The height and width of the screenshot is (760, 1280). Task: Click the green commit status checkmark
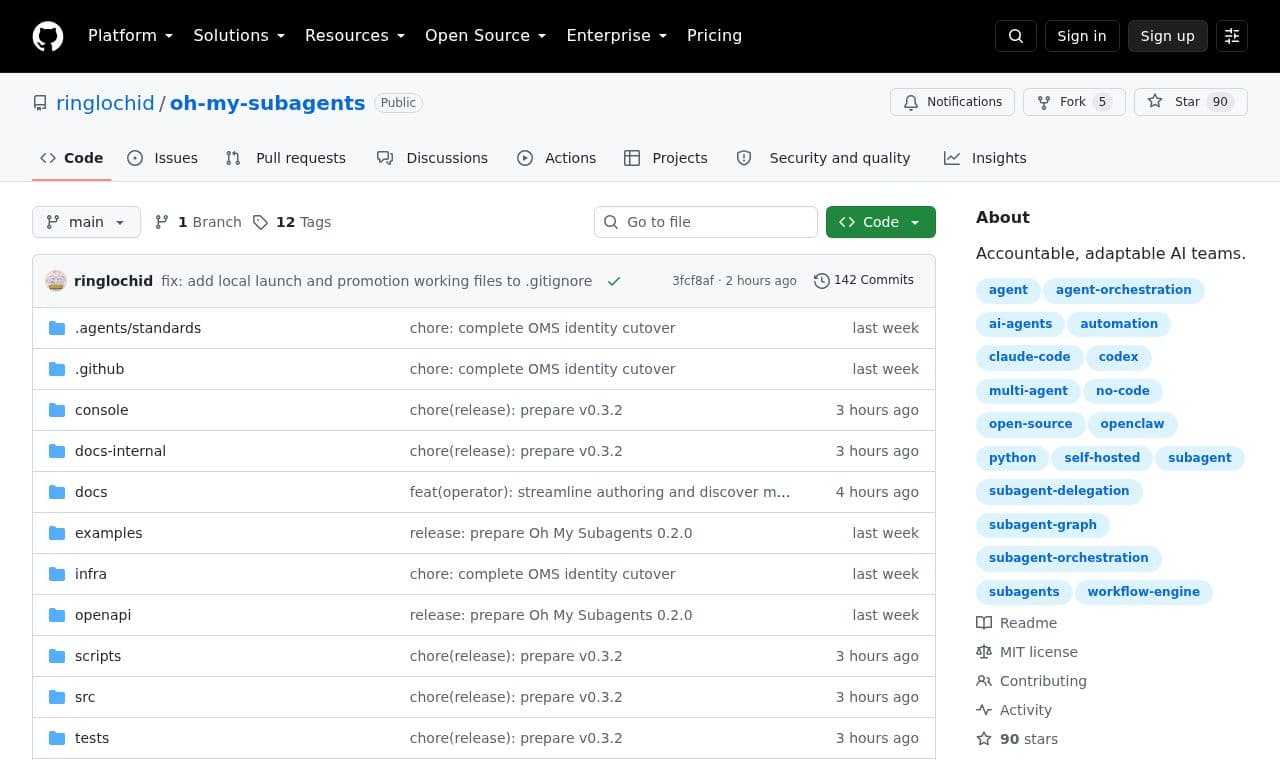tap(614, 281)
